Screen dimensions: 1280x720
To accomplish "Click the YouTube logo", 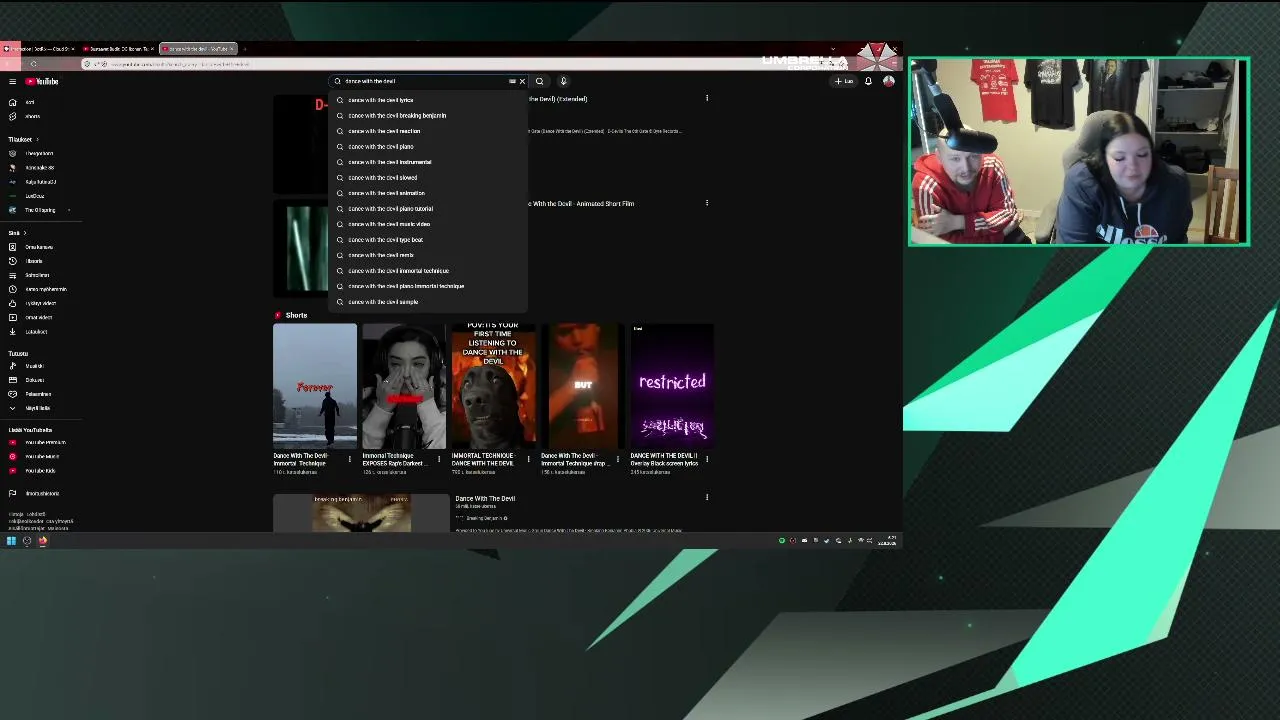I will 43,81.
